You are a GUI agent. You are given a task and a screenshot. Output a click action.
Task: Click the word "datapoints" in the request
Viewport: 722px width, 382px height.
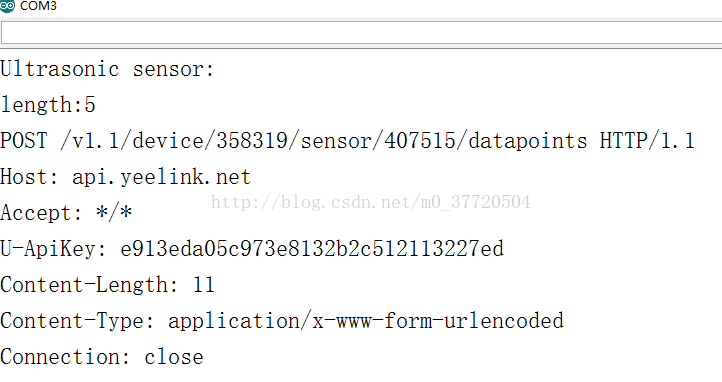pos(528,140)
